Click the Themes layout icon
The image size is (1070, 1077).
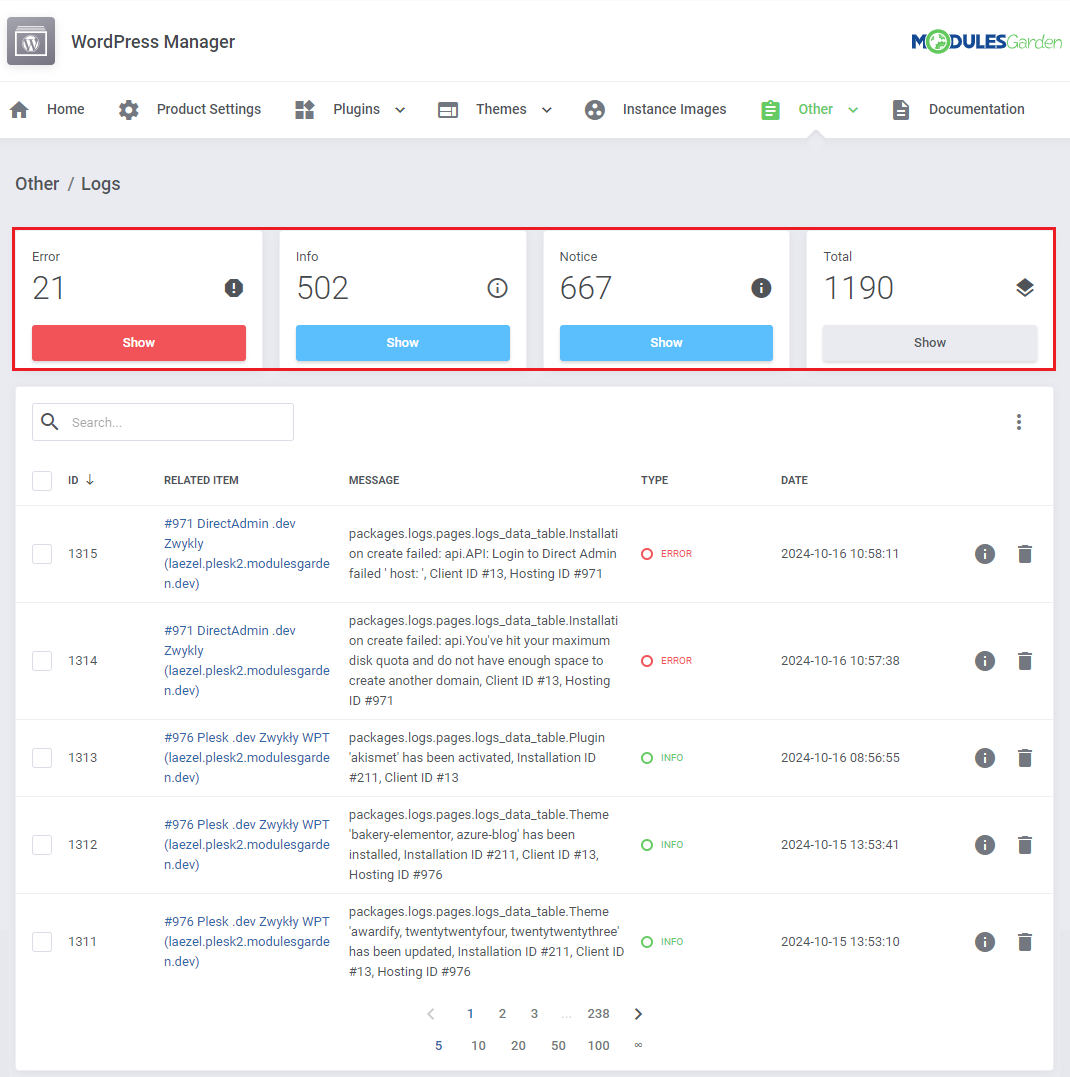pyautogui.click(x=448, y=109)
